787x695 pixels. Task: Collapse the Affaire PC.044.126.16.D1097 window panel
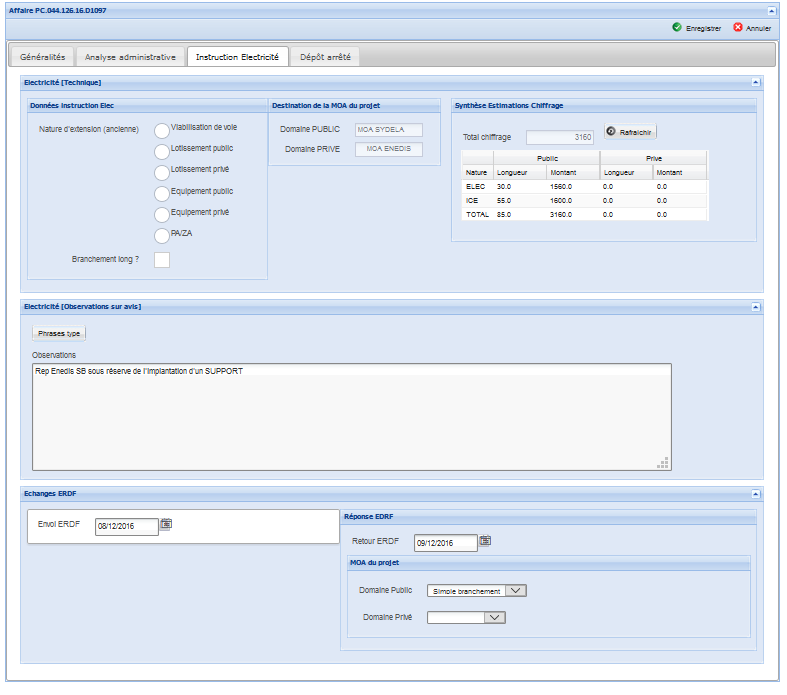[x=771, y=11]
